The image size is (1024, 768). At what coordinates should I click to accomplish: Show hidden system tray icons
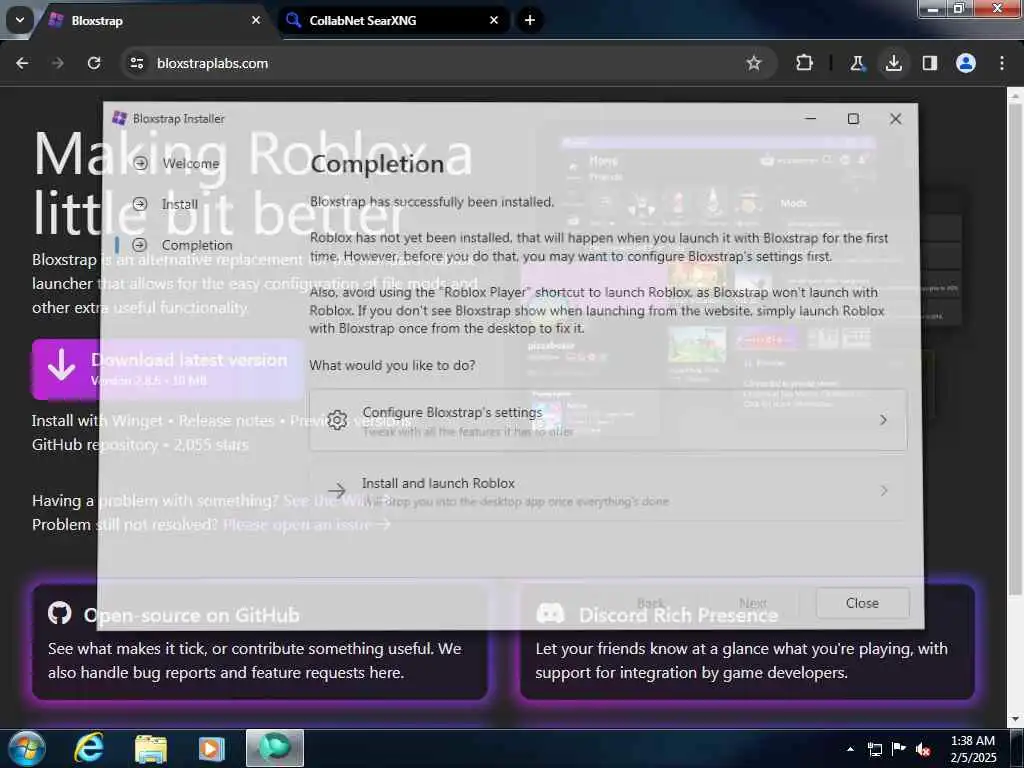[x=850, y=749]
